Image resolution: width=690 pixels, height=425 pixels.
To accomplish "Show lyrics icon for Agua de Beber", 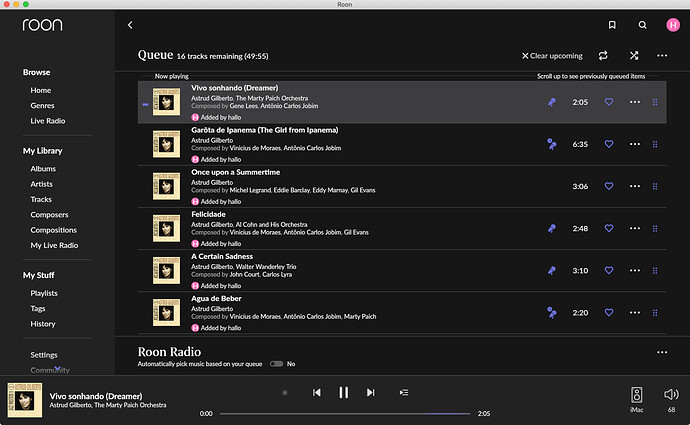I will [x=551, y=312].
